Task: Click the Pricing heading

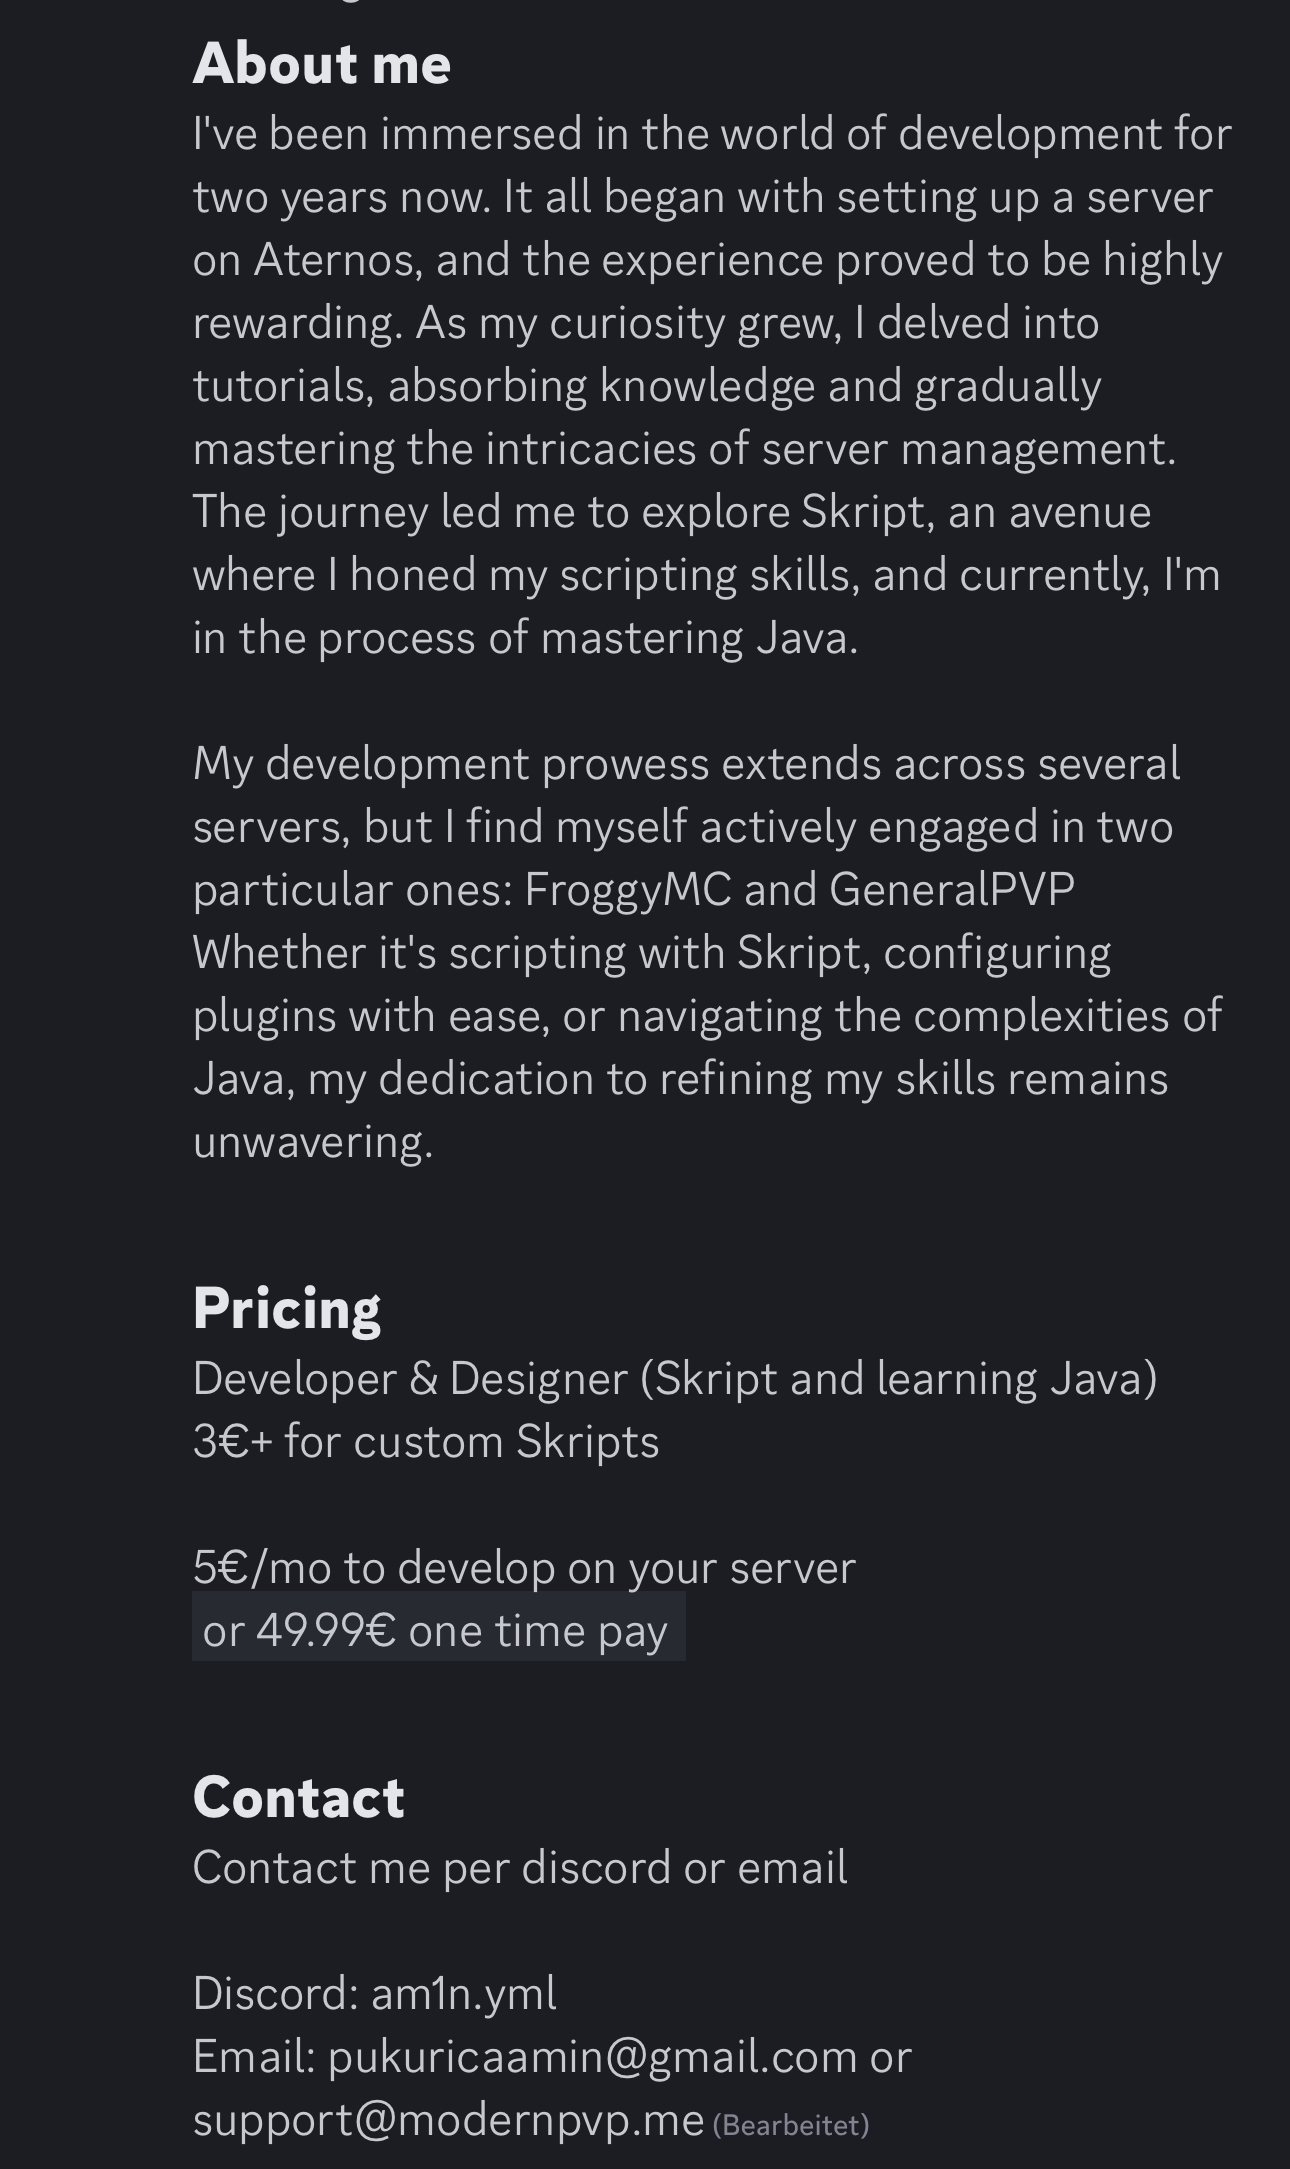Action: pyautogui.click(x=286, y=1308)
